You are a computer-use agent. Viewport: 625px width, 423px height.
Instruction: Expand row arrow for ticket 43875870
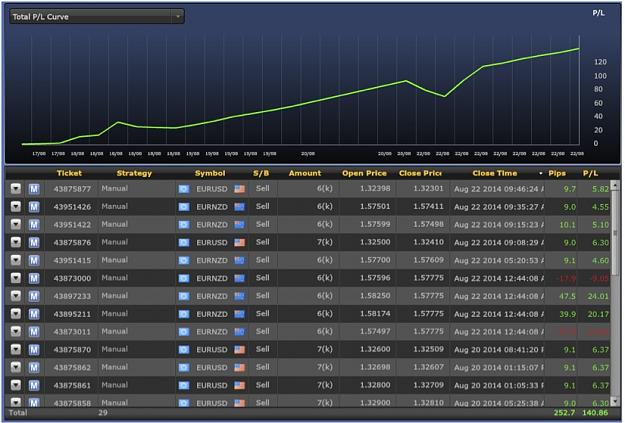point(16,349)
